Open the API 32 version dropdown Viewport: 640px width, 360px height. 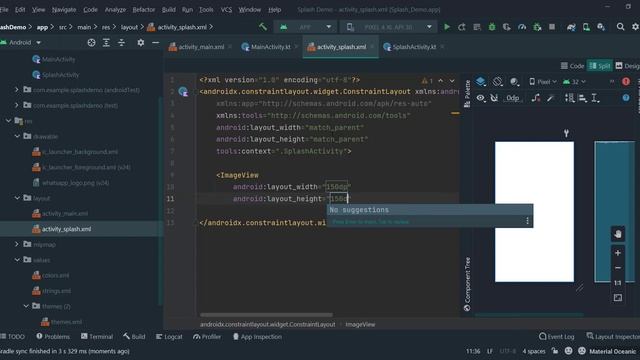click(574, 82)
